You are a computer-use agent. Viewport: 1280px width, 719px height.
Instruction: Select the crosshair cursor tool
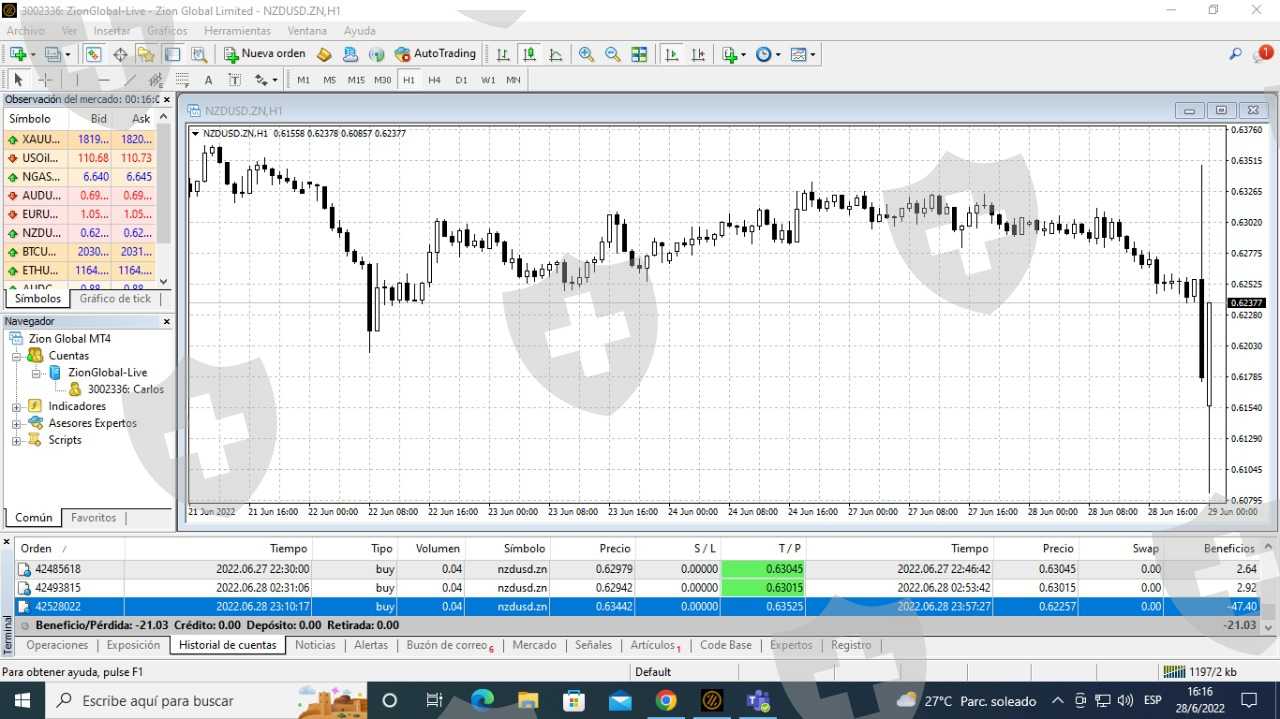[x=45, y=80]
